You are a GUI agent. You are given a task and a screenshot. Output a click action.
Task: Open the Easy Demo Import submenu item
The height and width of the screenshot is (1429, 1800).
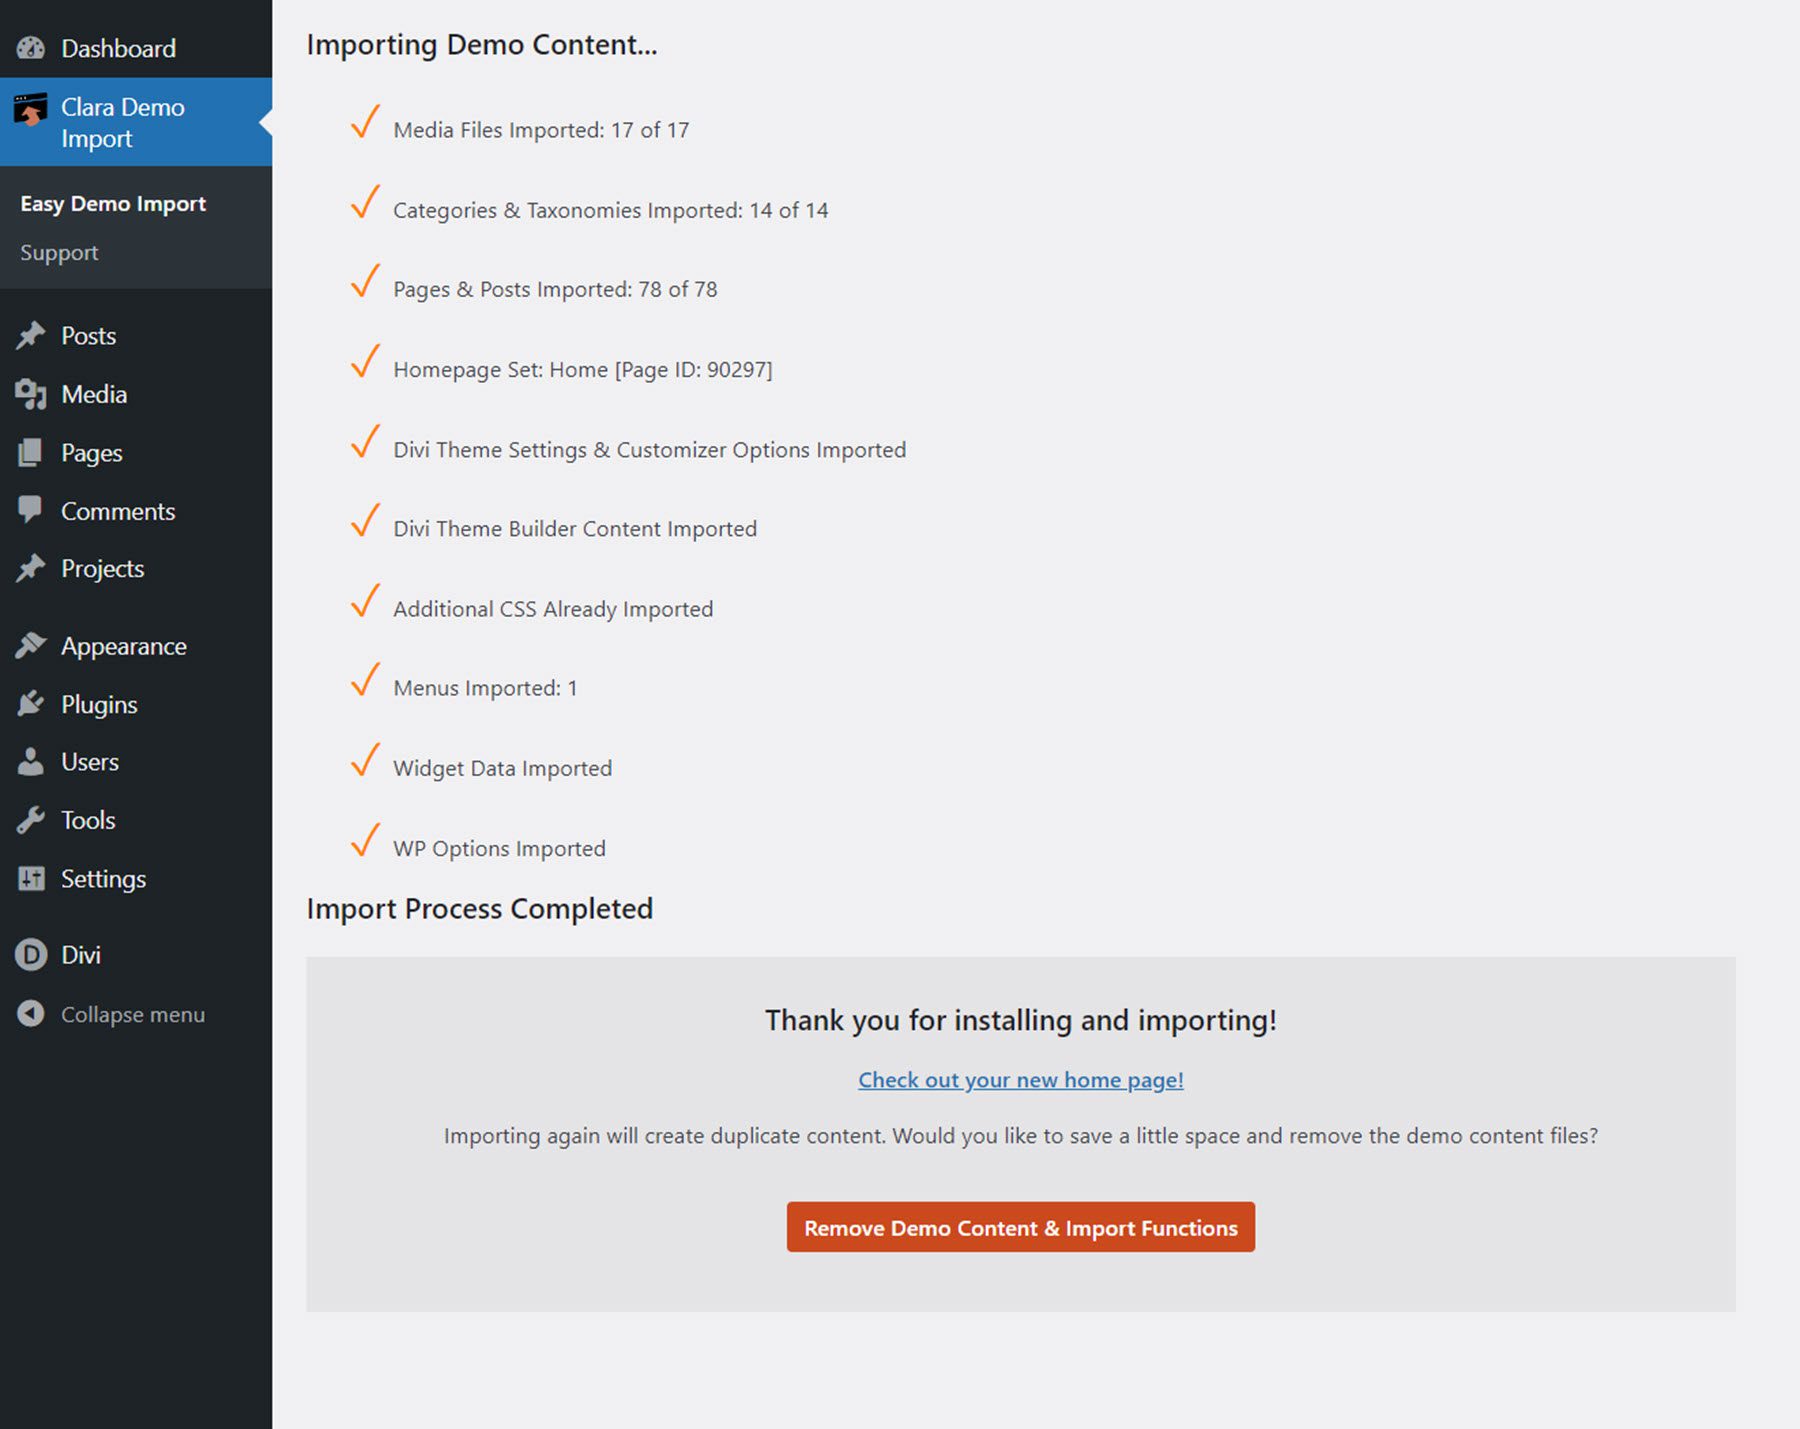[x=113, y=204]
